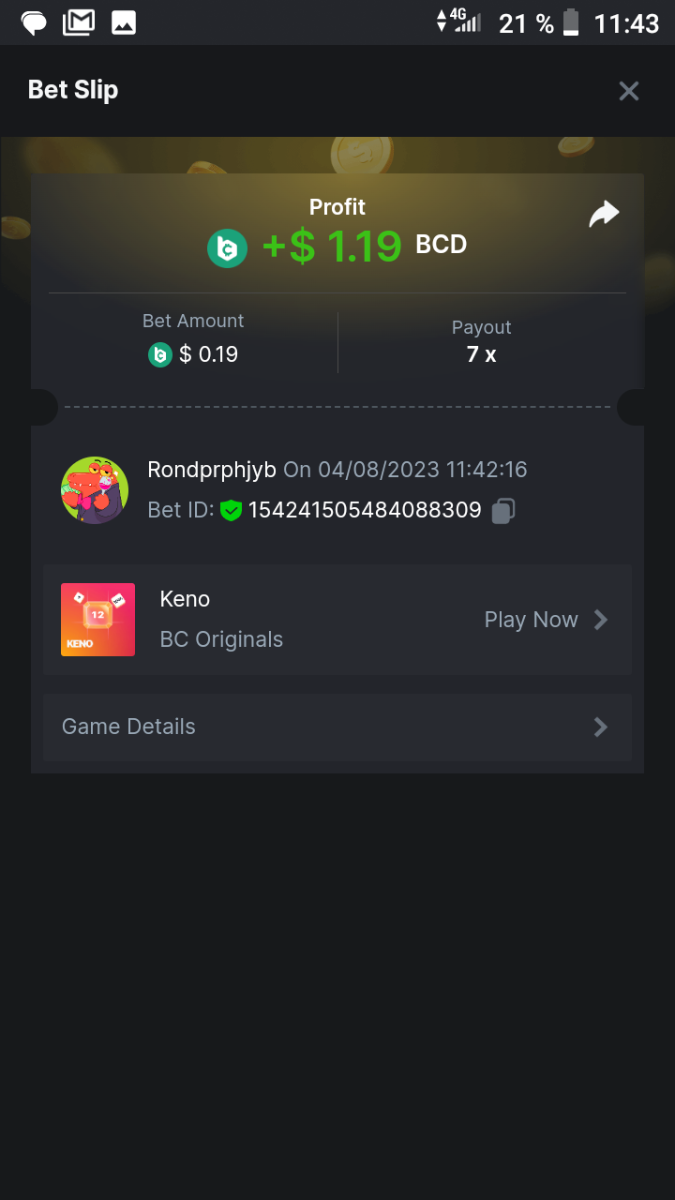Screen dimensions: 675x1200
Task: Tap the small coin icon by bet amount
Action: [160, 354]
